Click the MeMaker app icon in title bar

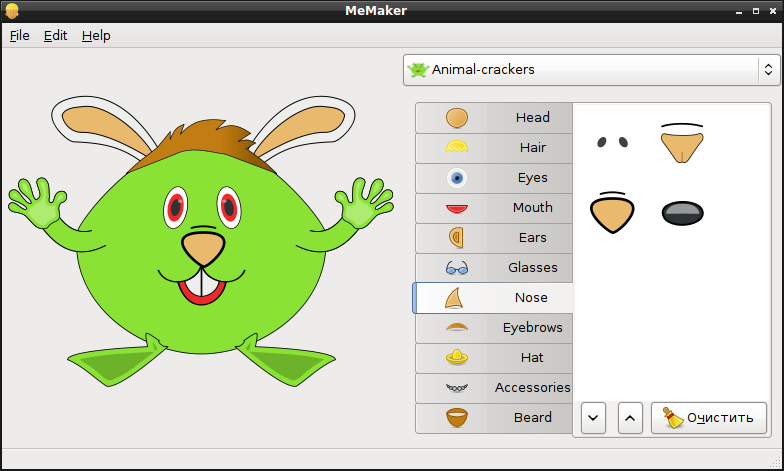[x=12, y=11]
